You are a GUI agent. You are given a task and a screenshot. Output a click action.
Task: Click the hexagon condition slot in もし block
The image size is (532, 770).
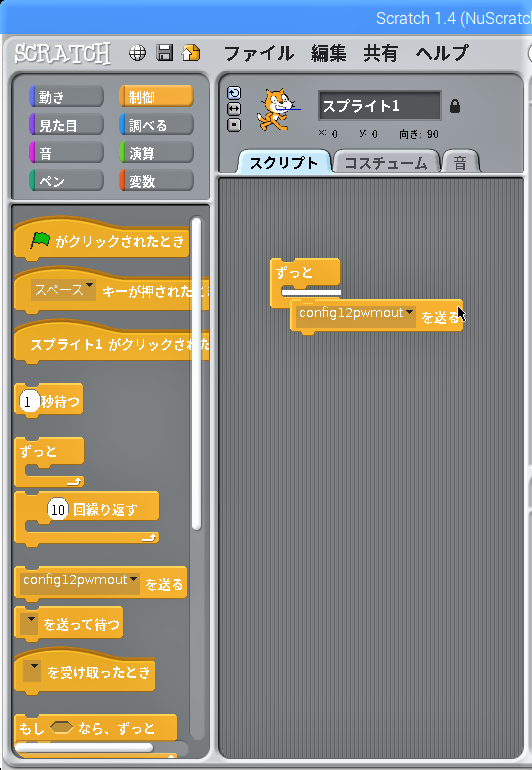click(61, 727)
